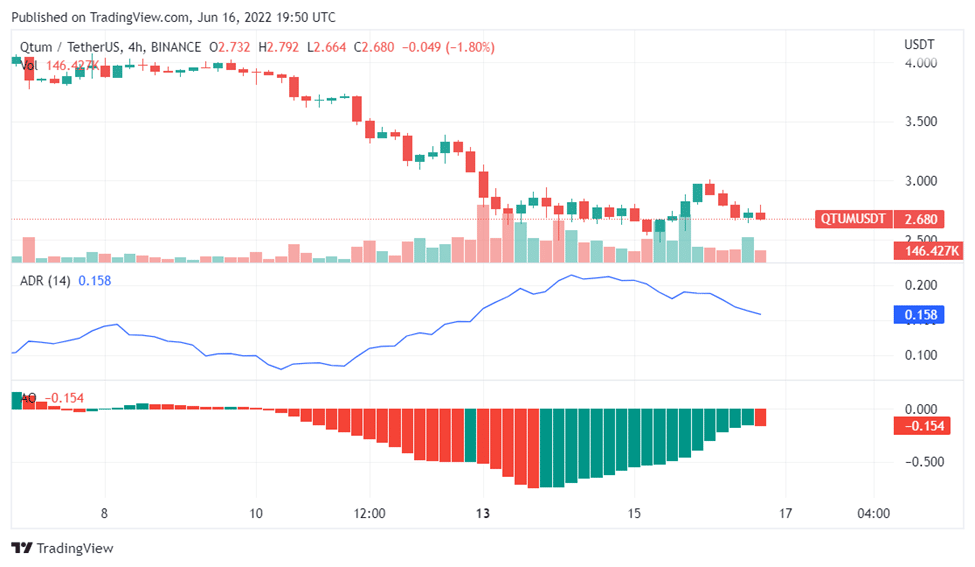The width and height of the screenshot is (975, 567).
Task: Click the red QTUMUSDT symbol tag
Action: pyautogui.click(x=852, y=219)
